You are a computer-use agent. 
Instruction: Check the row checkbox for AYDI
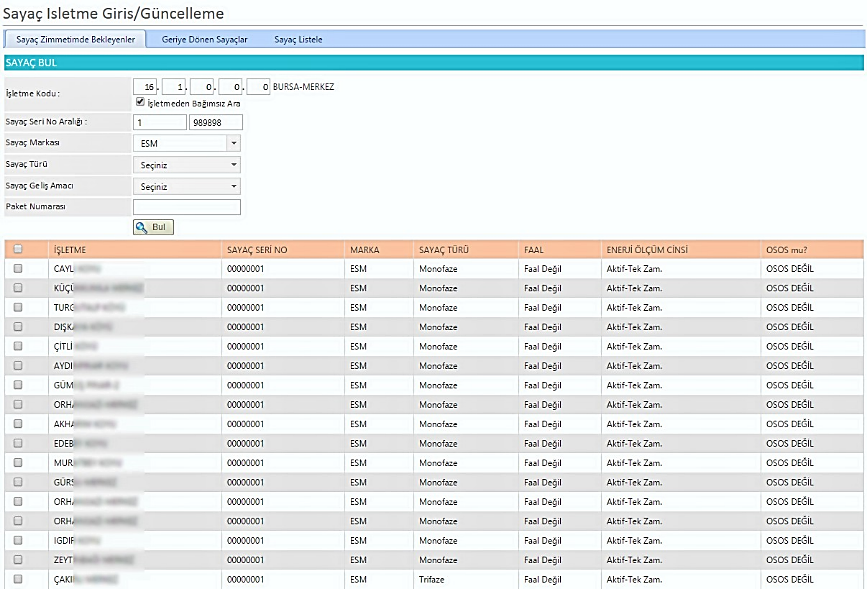point(18,365)
